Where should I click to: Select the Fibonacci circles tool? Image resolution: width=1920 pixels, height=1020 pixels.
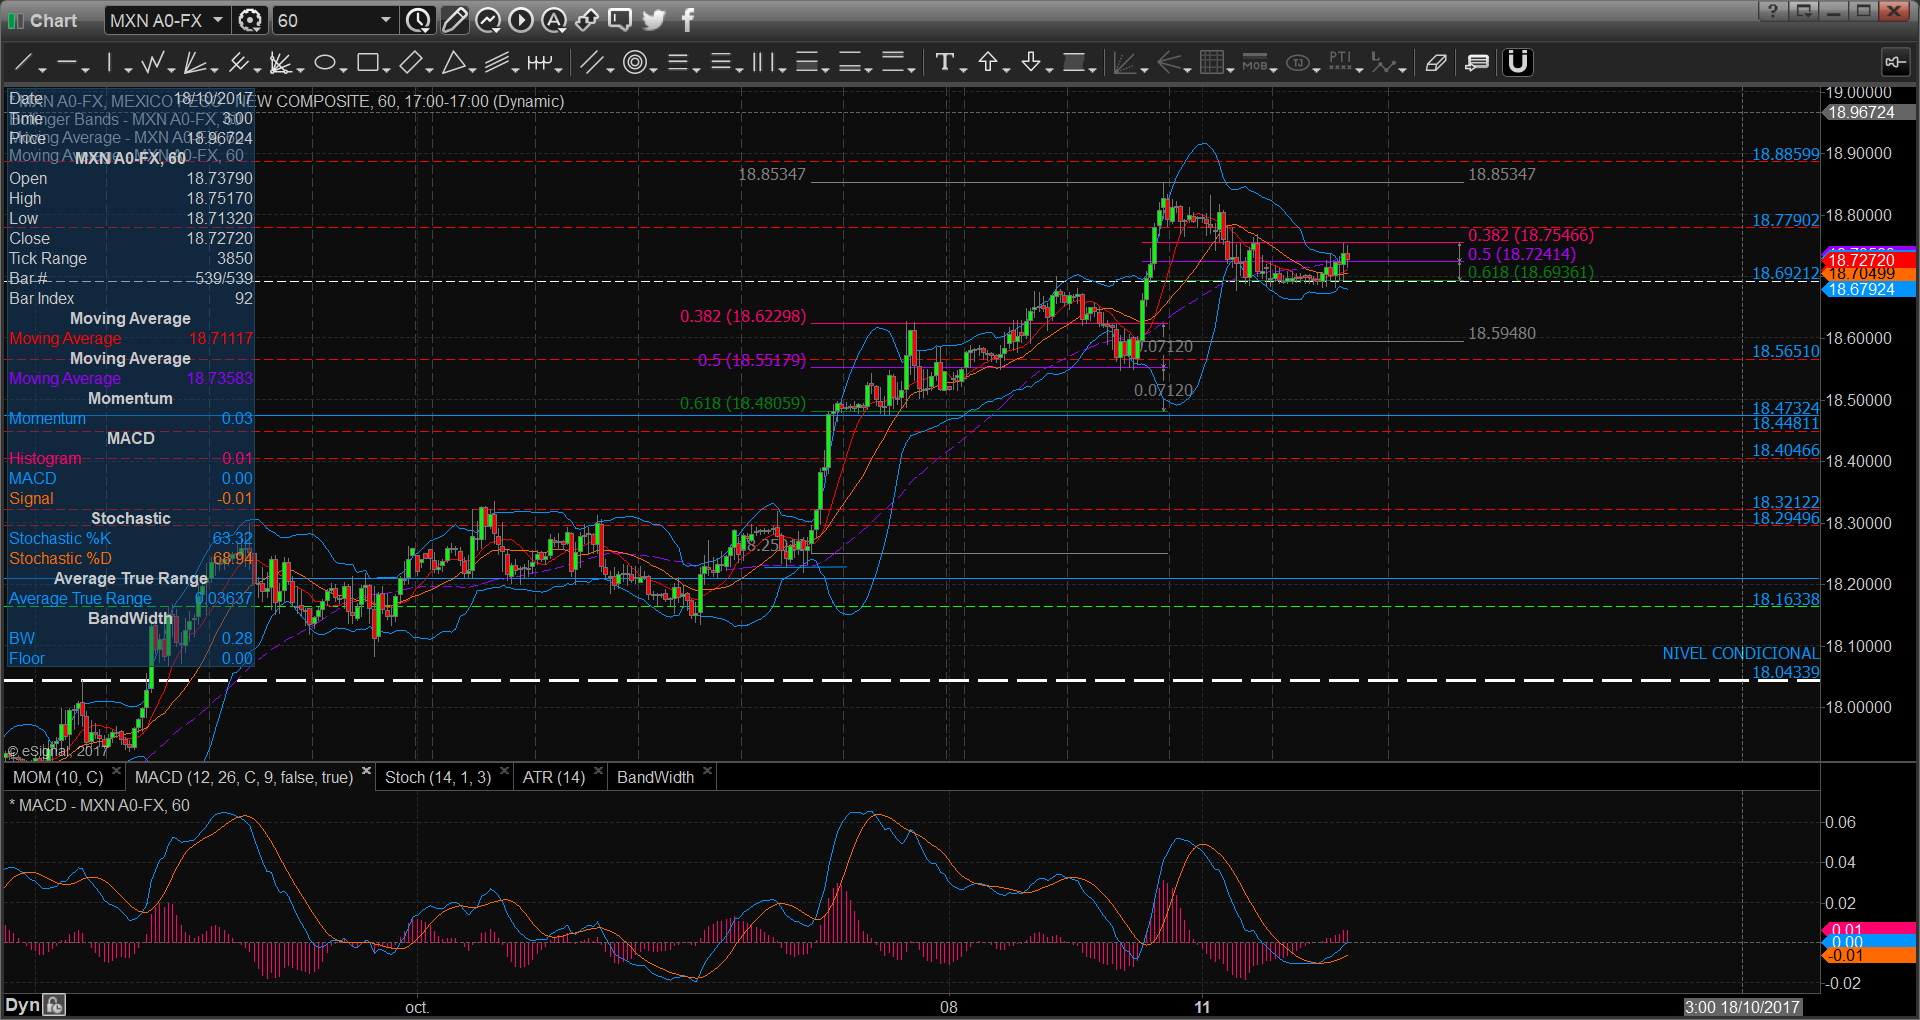tap(633, 63)
